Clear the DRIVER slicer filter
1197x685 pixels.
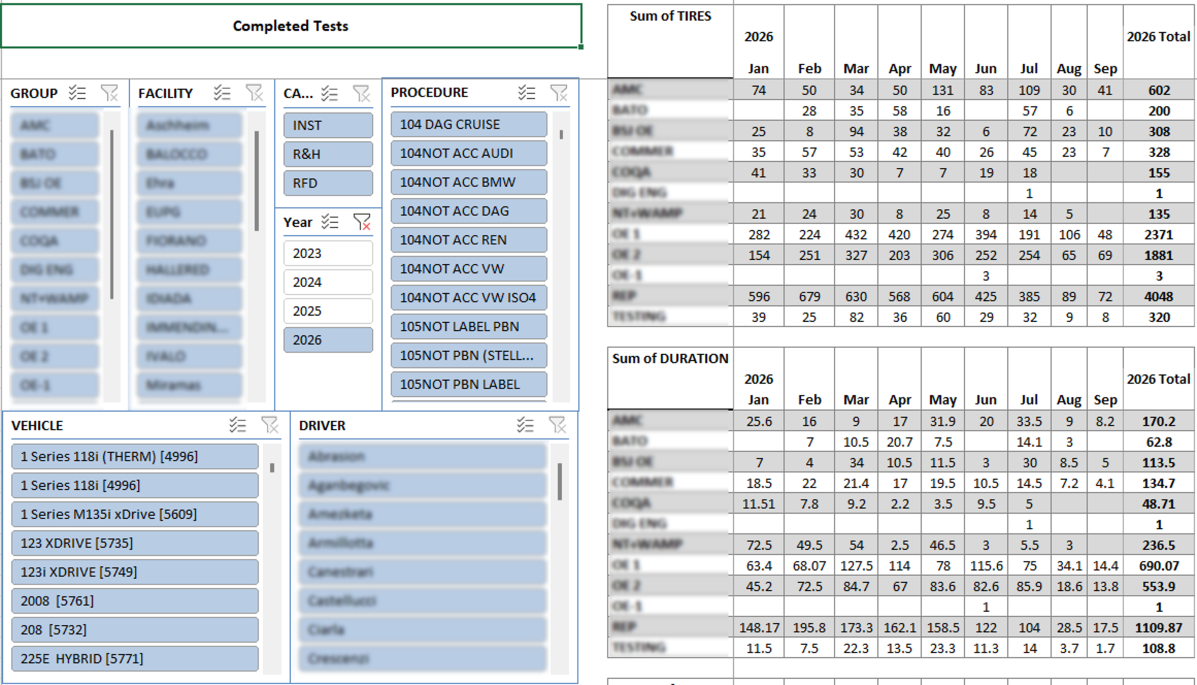pos(557,425)
